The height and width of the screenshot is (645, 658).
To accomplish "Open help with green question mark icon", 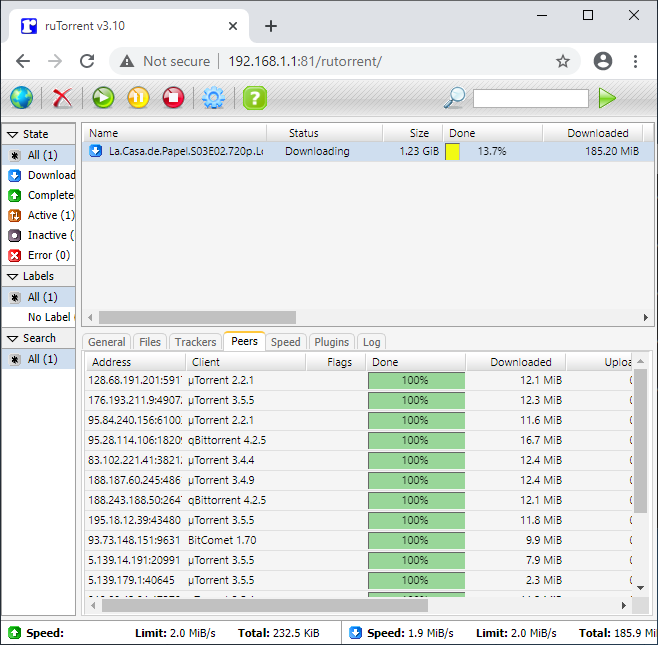I will (x=255, y=98).
